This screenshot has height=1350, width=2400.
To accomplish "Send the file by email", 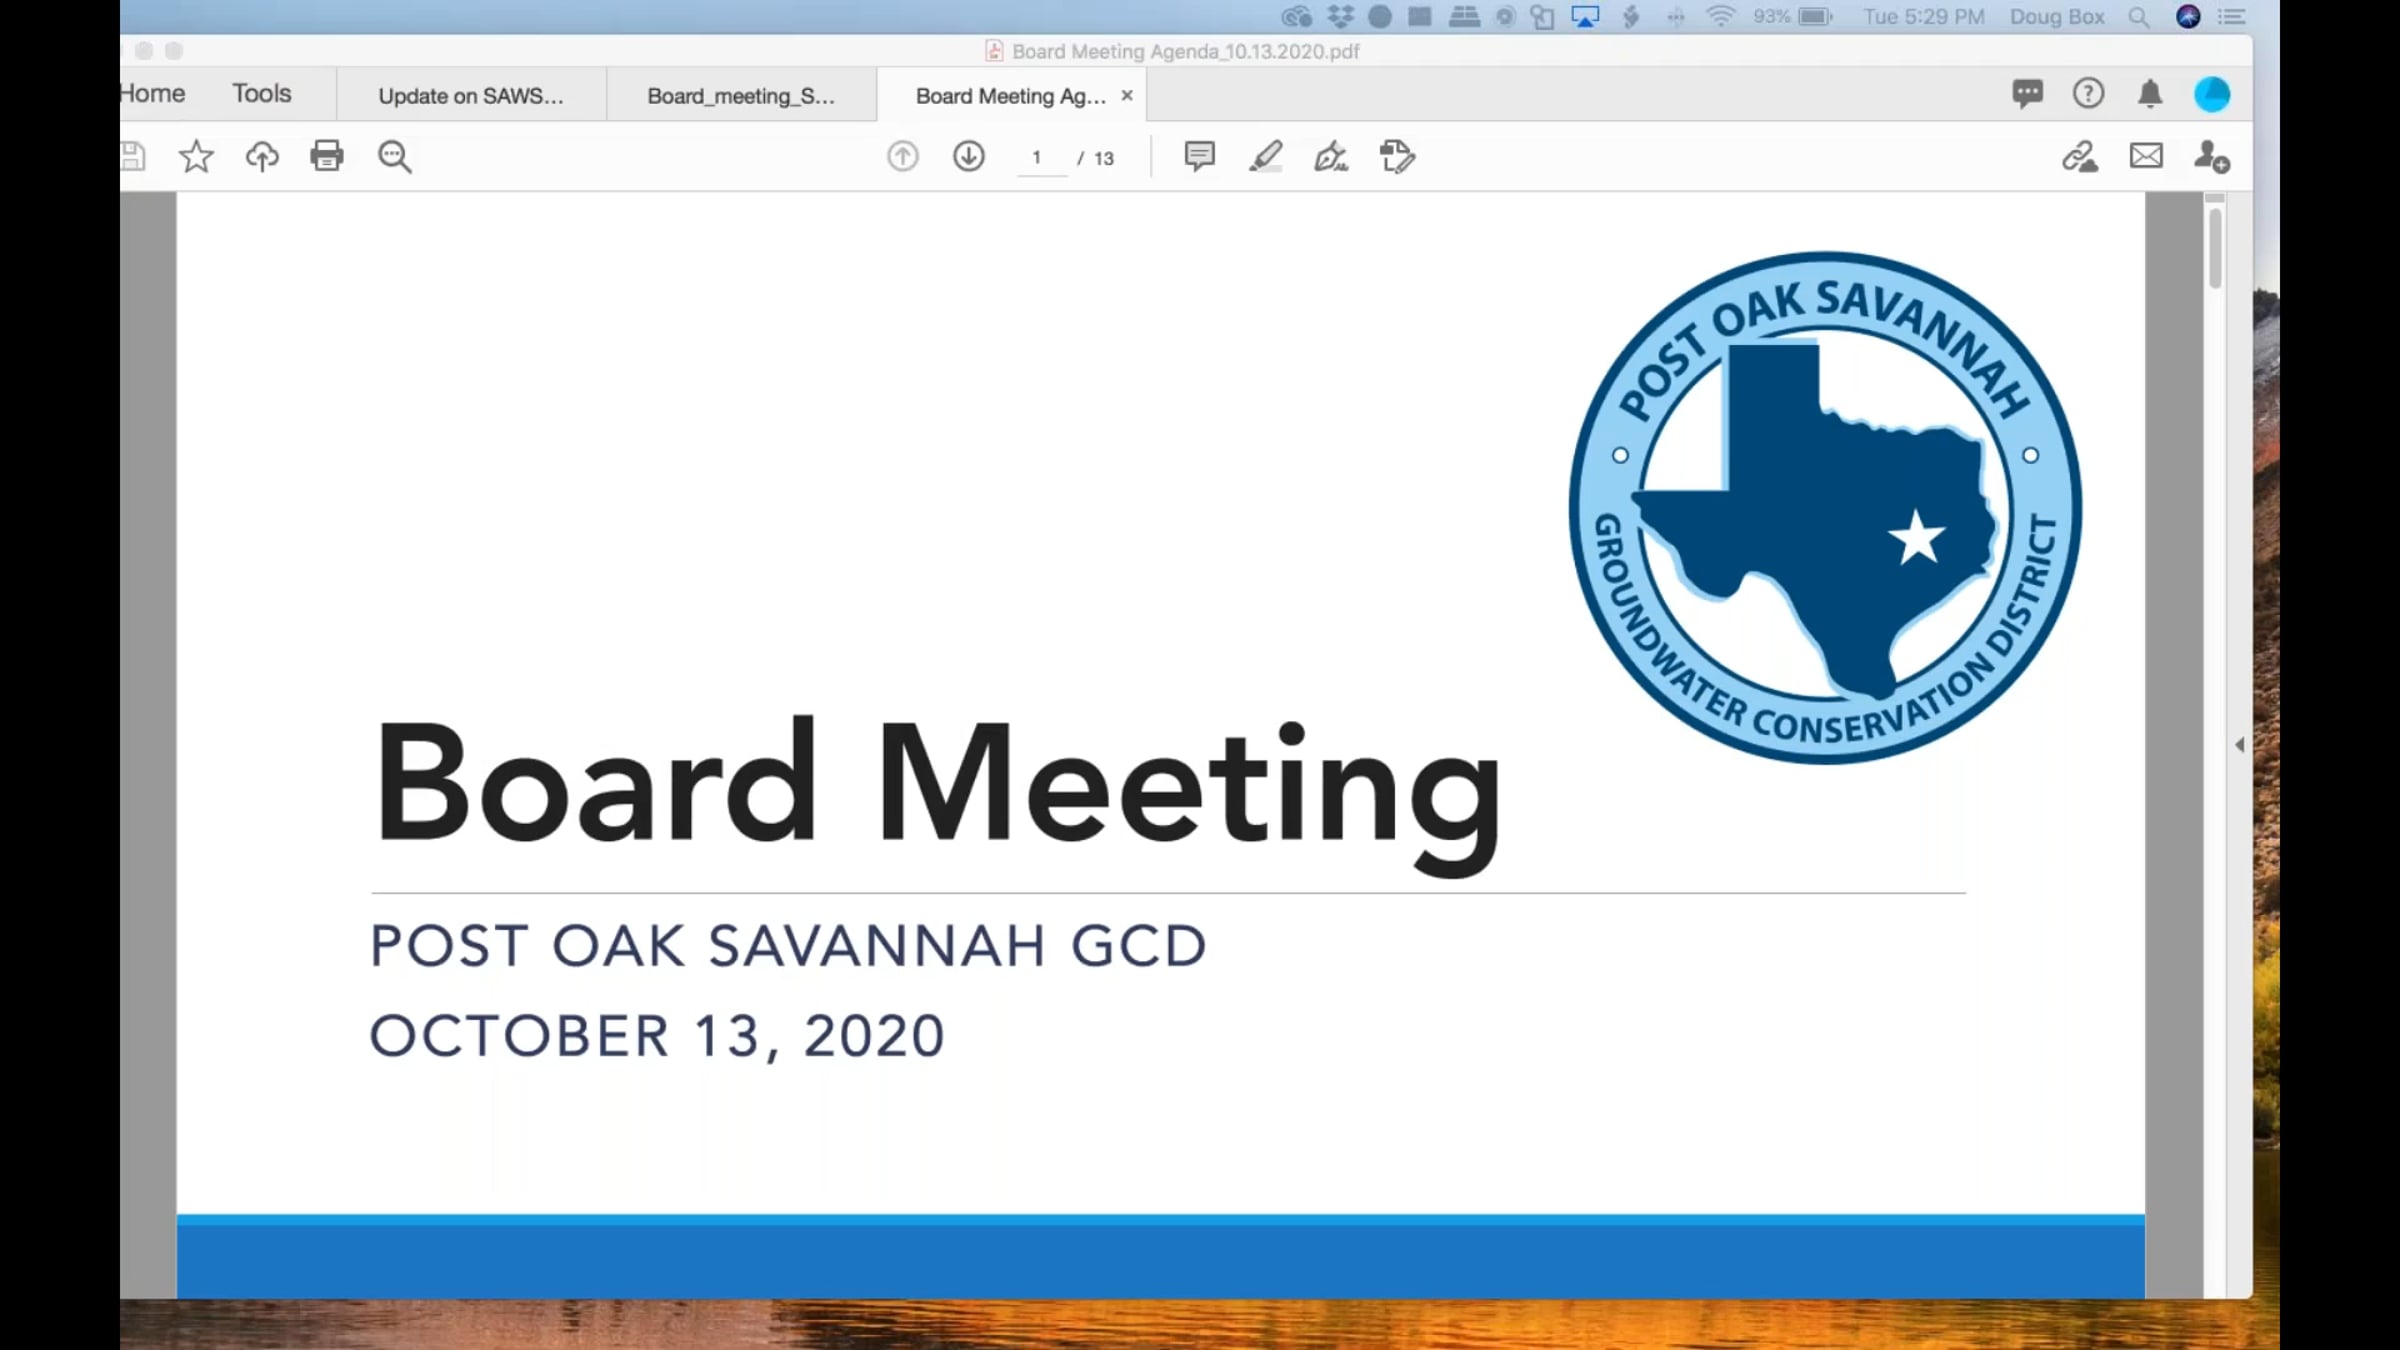I will click(2146, 156).
